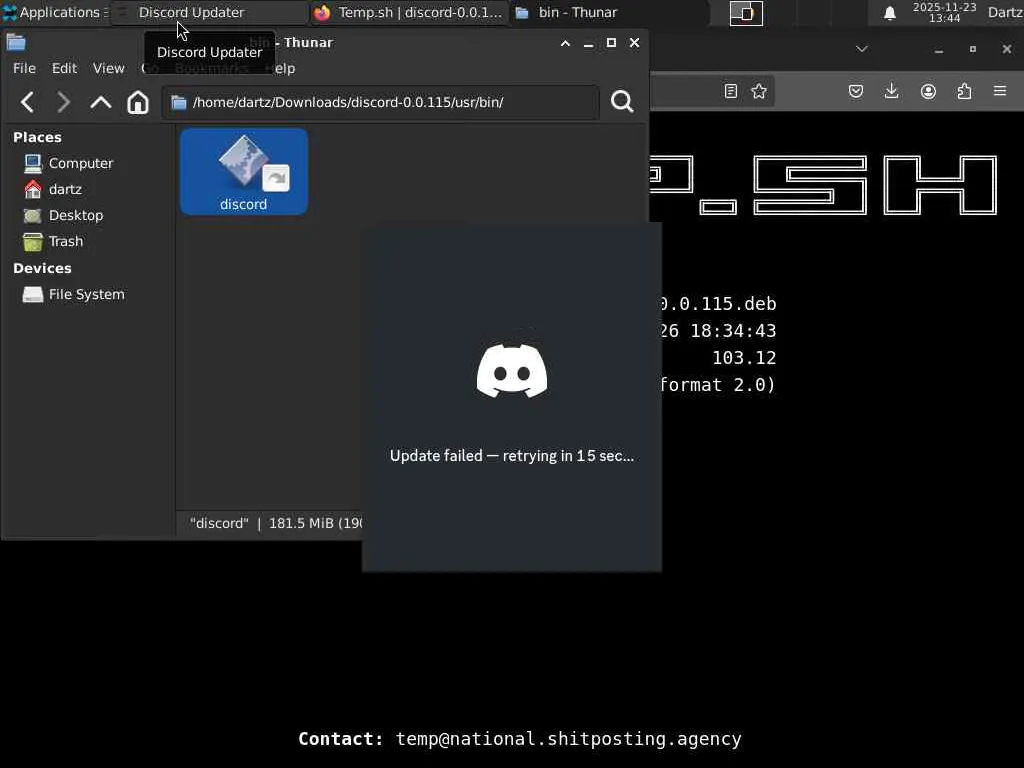Go to parent folder in Thunar
This screenshot has height=768, width=1024.
101,103
